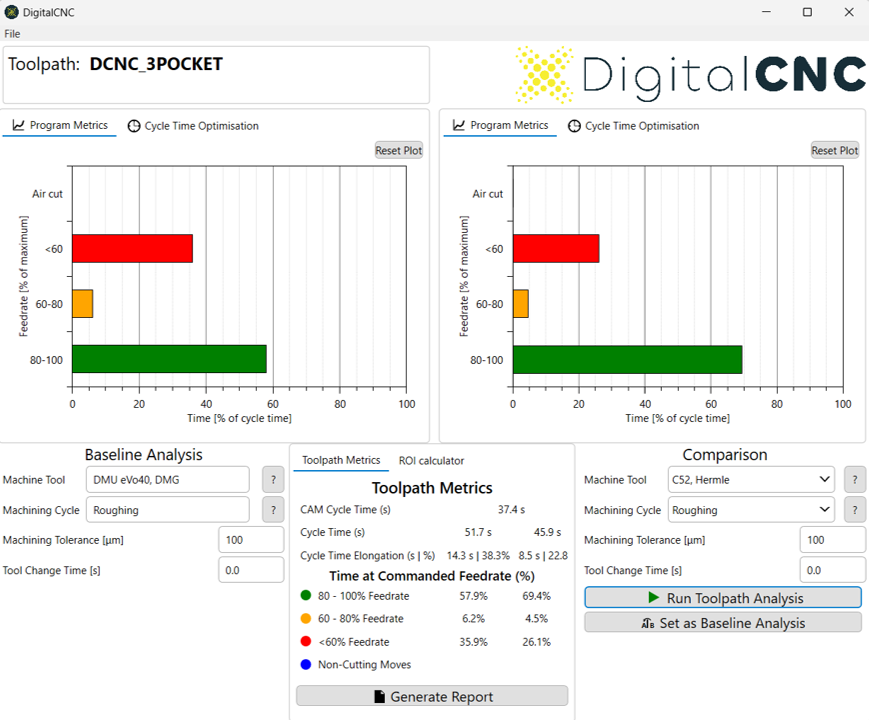Click green 80-100% Feedrate legend dot
Screen dimensions: 869x720
coord(305,595)
